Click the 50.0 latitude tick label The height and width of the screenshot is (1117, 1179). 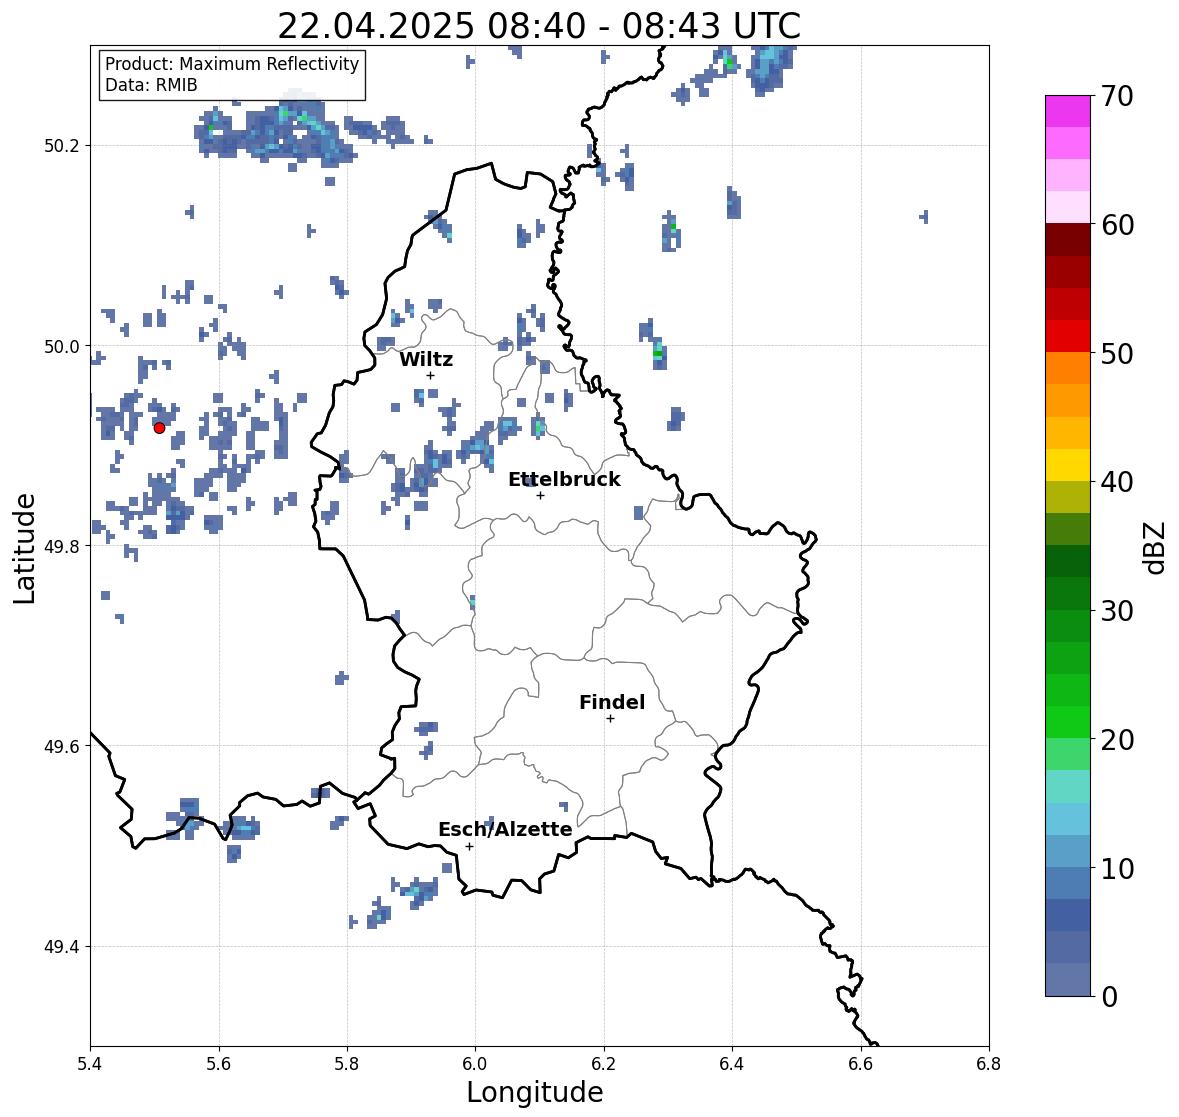[61, 347]
